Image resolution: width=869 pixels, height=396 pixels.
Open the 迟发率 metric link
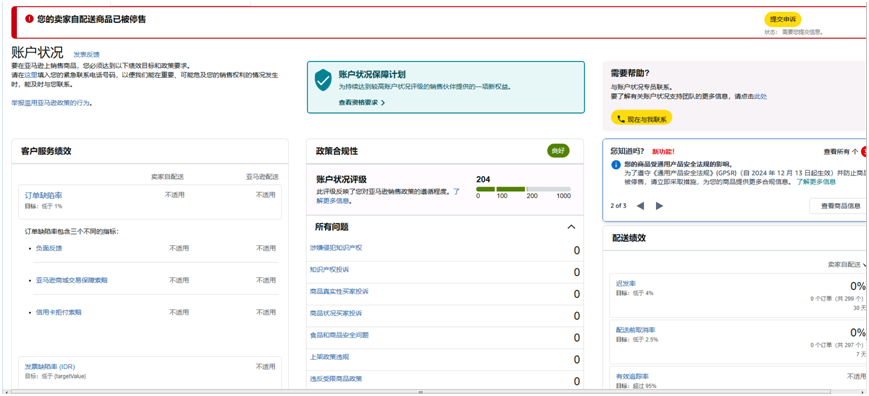626,284
